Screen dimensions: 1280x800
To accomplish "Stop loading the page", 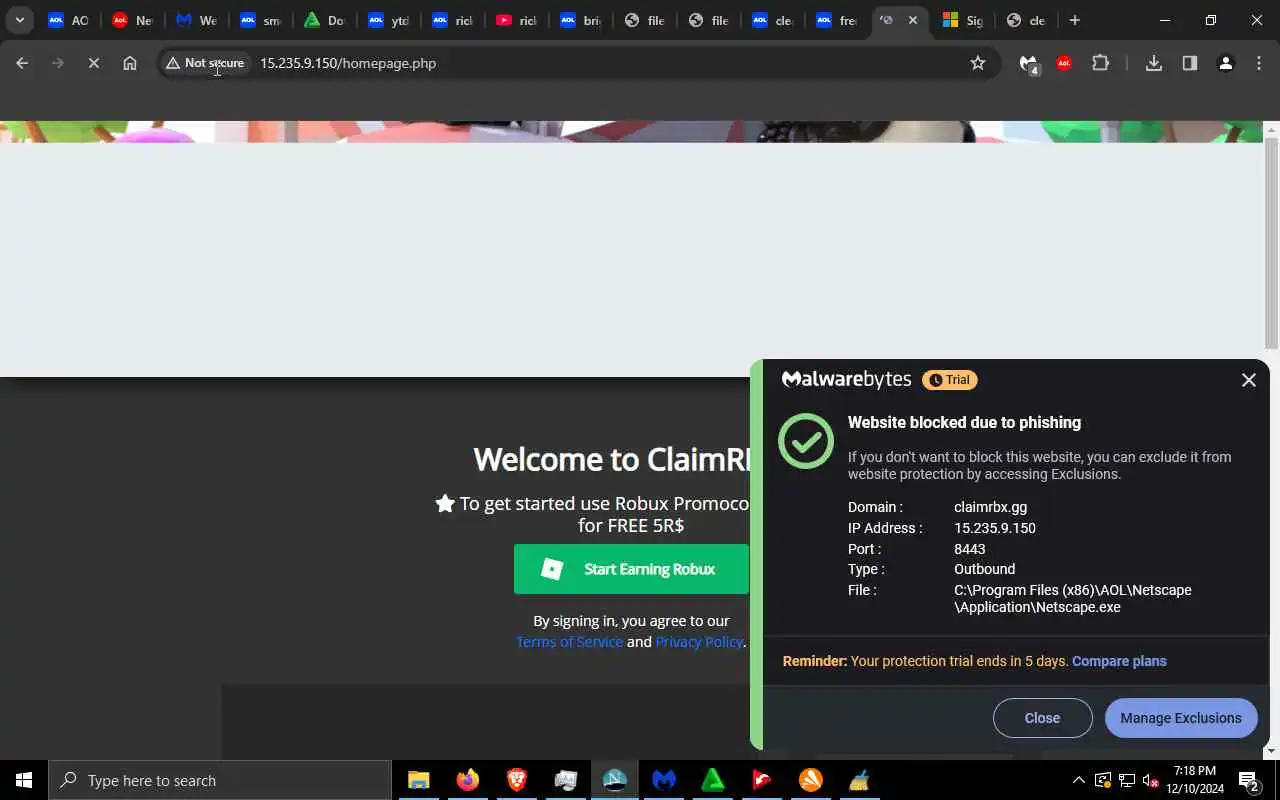I will [93, 63].
